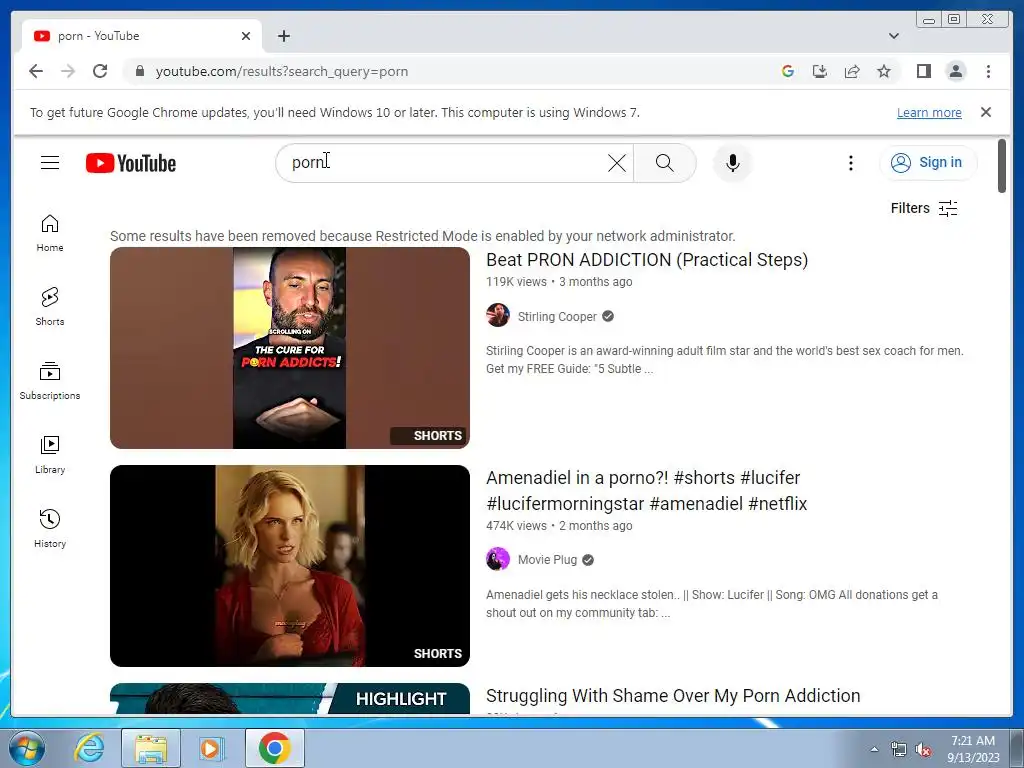
Task: Open the tab search dropdown chevron
Action: pos(893,36)
